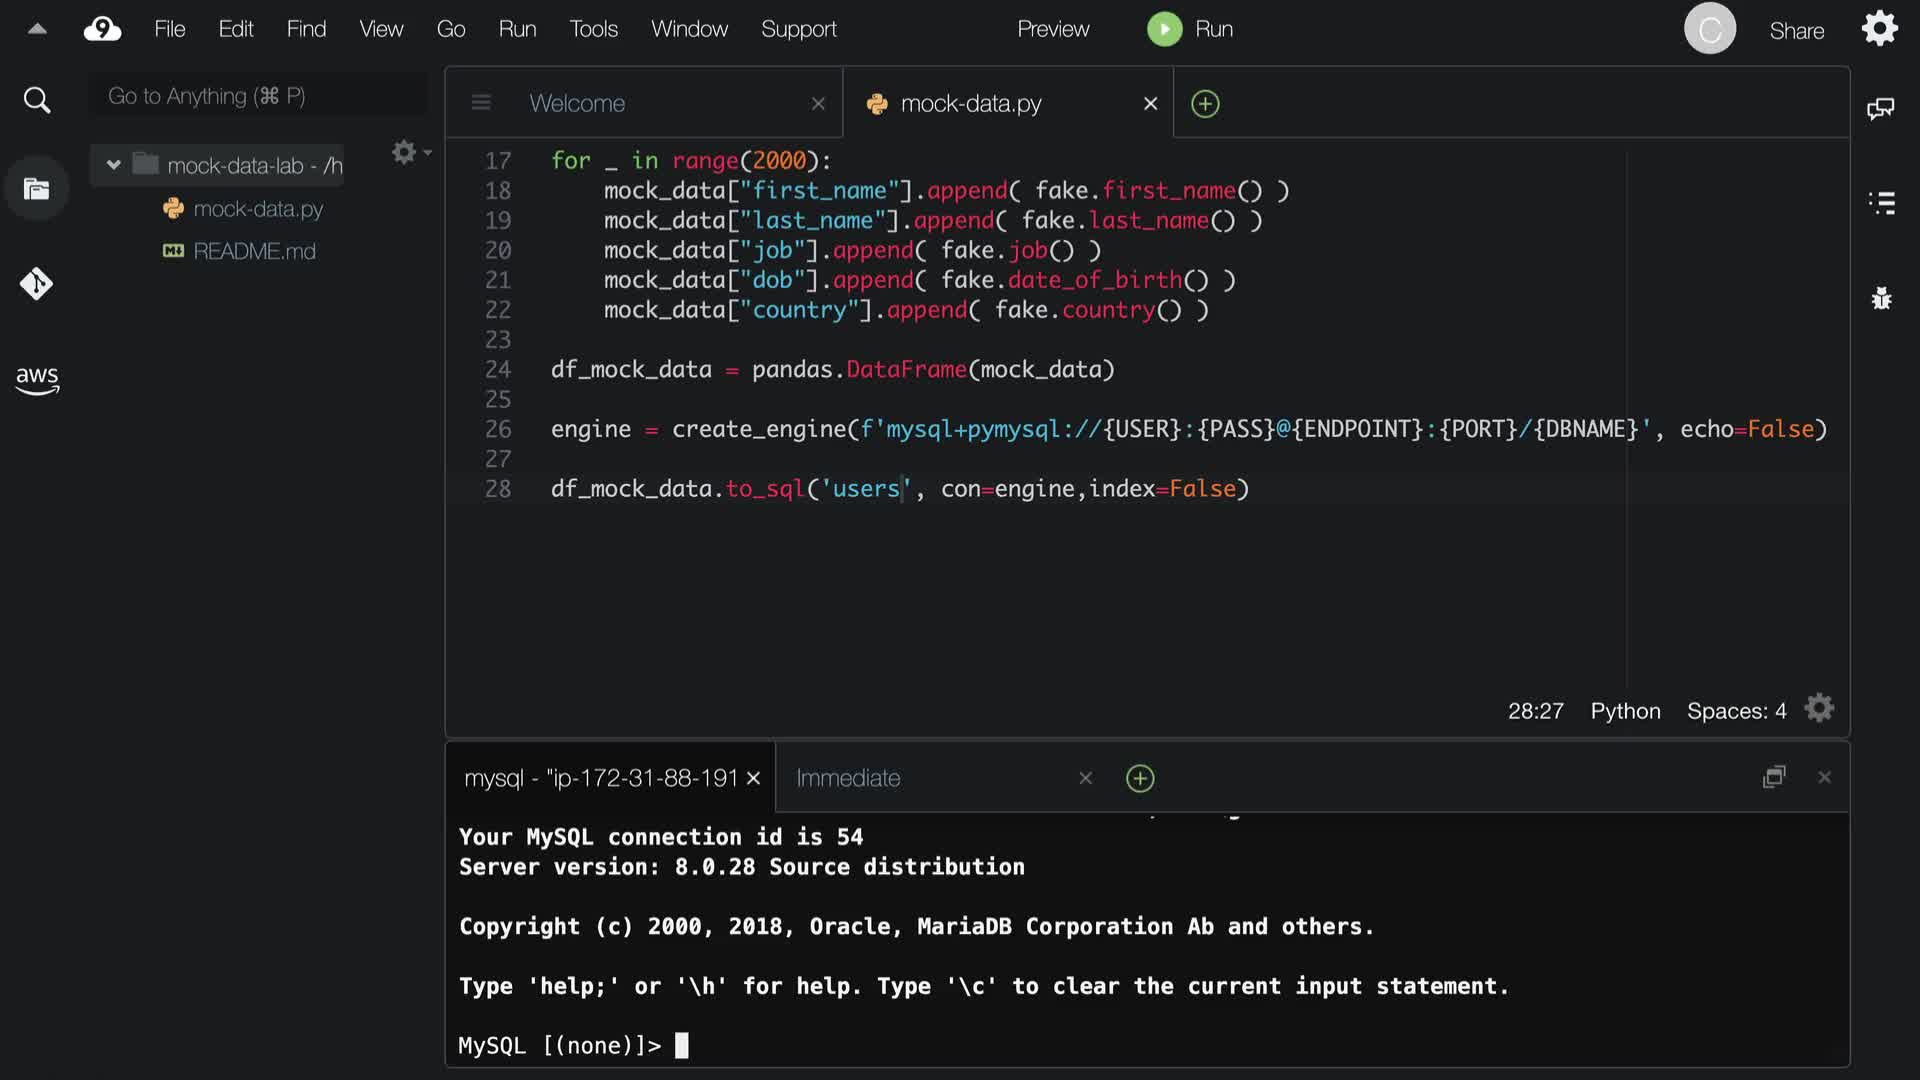Open the Tools menu
The image size is (1920, 1080).
coord(593,29)
